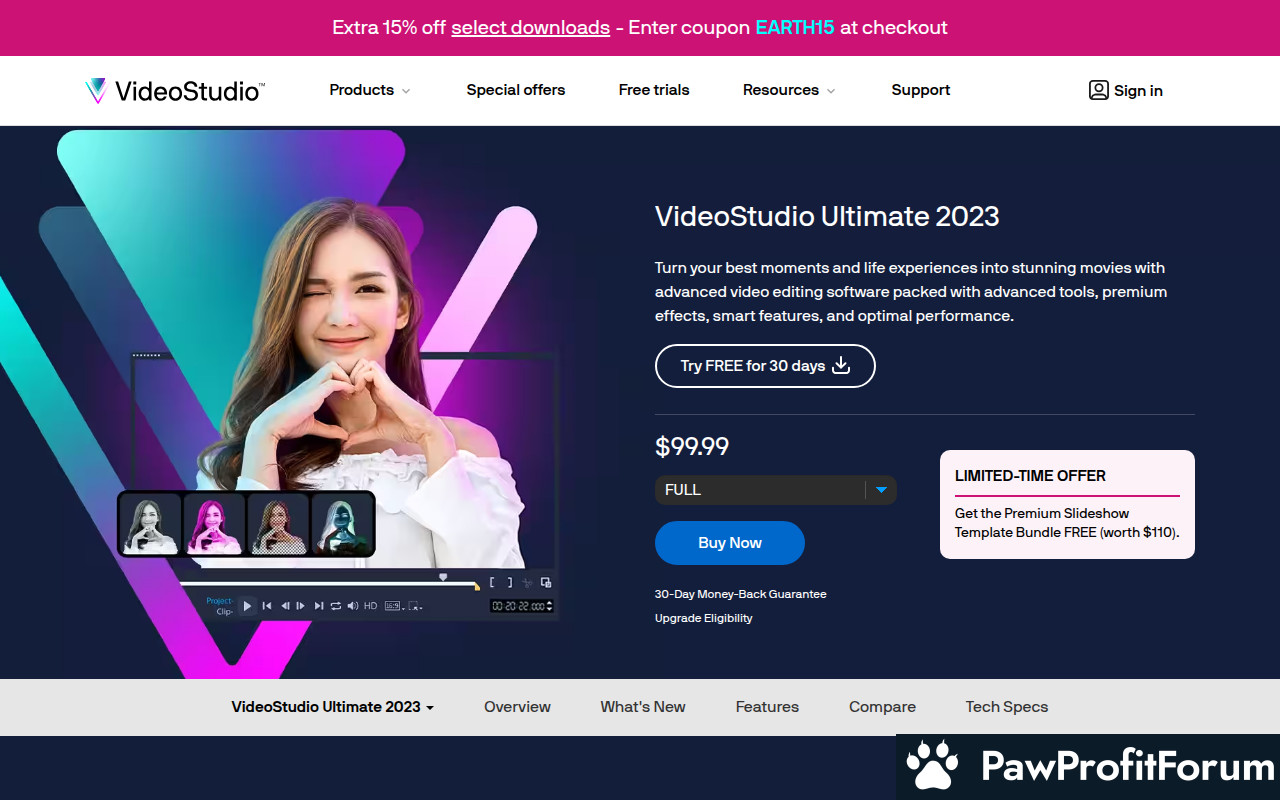Viewport: 1280px width, 800px height.
Task: Follow the select downloads link in the banner
Action: (x=530, y=28)
